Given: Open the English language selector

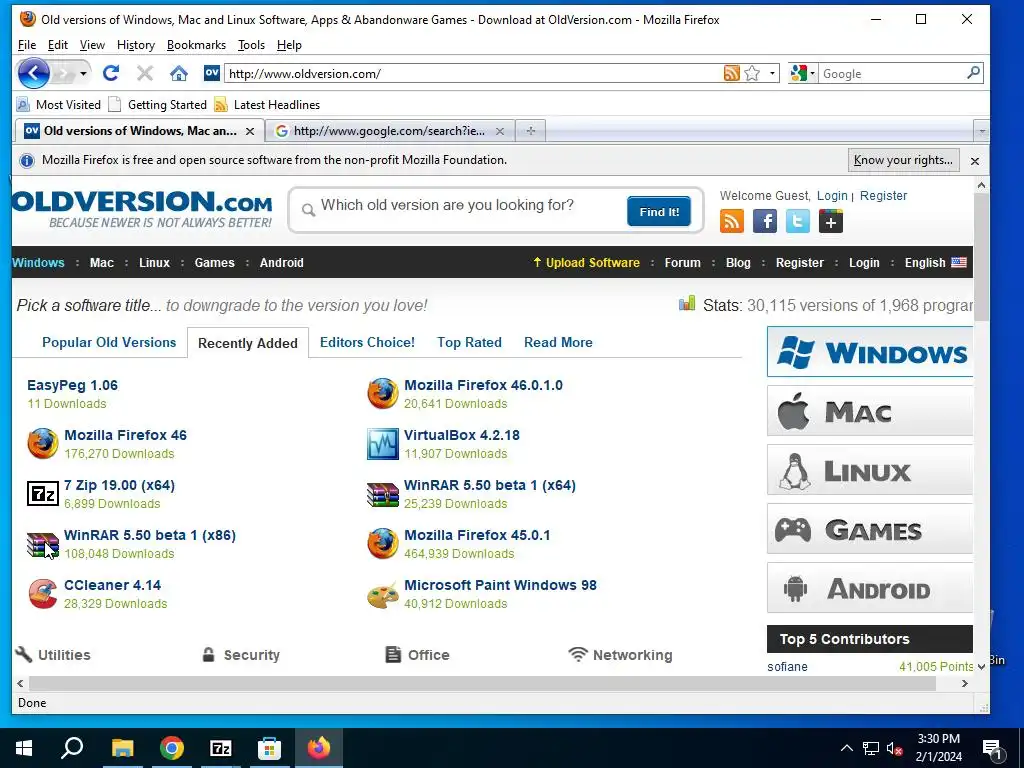Looking at the screenshot, I should click(x=935, y=263).
